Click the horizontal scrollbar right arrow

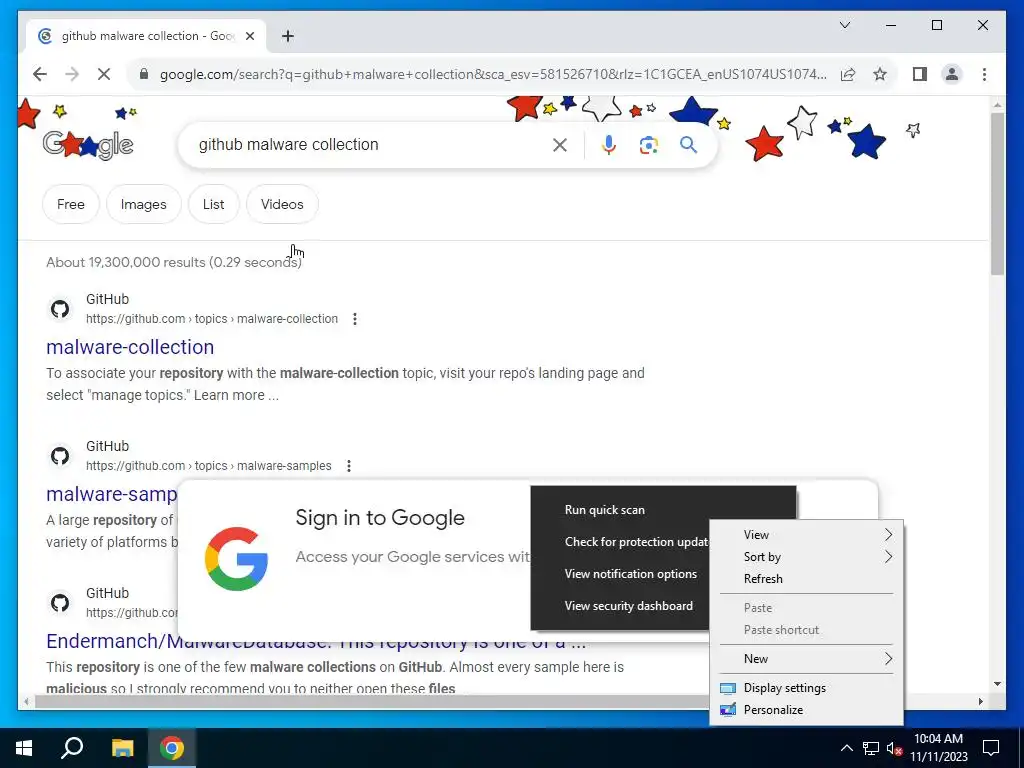(x=981, y=702)
